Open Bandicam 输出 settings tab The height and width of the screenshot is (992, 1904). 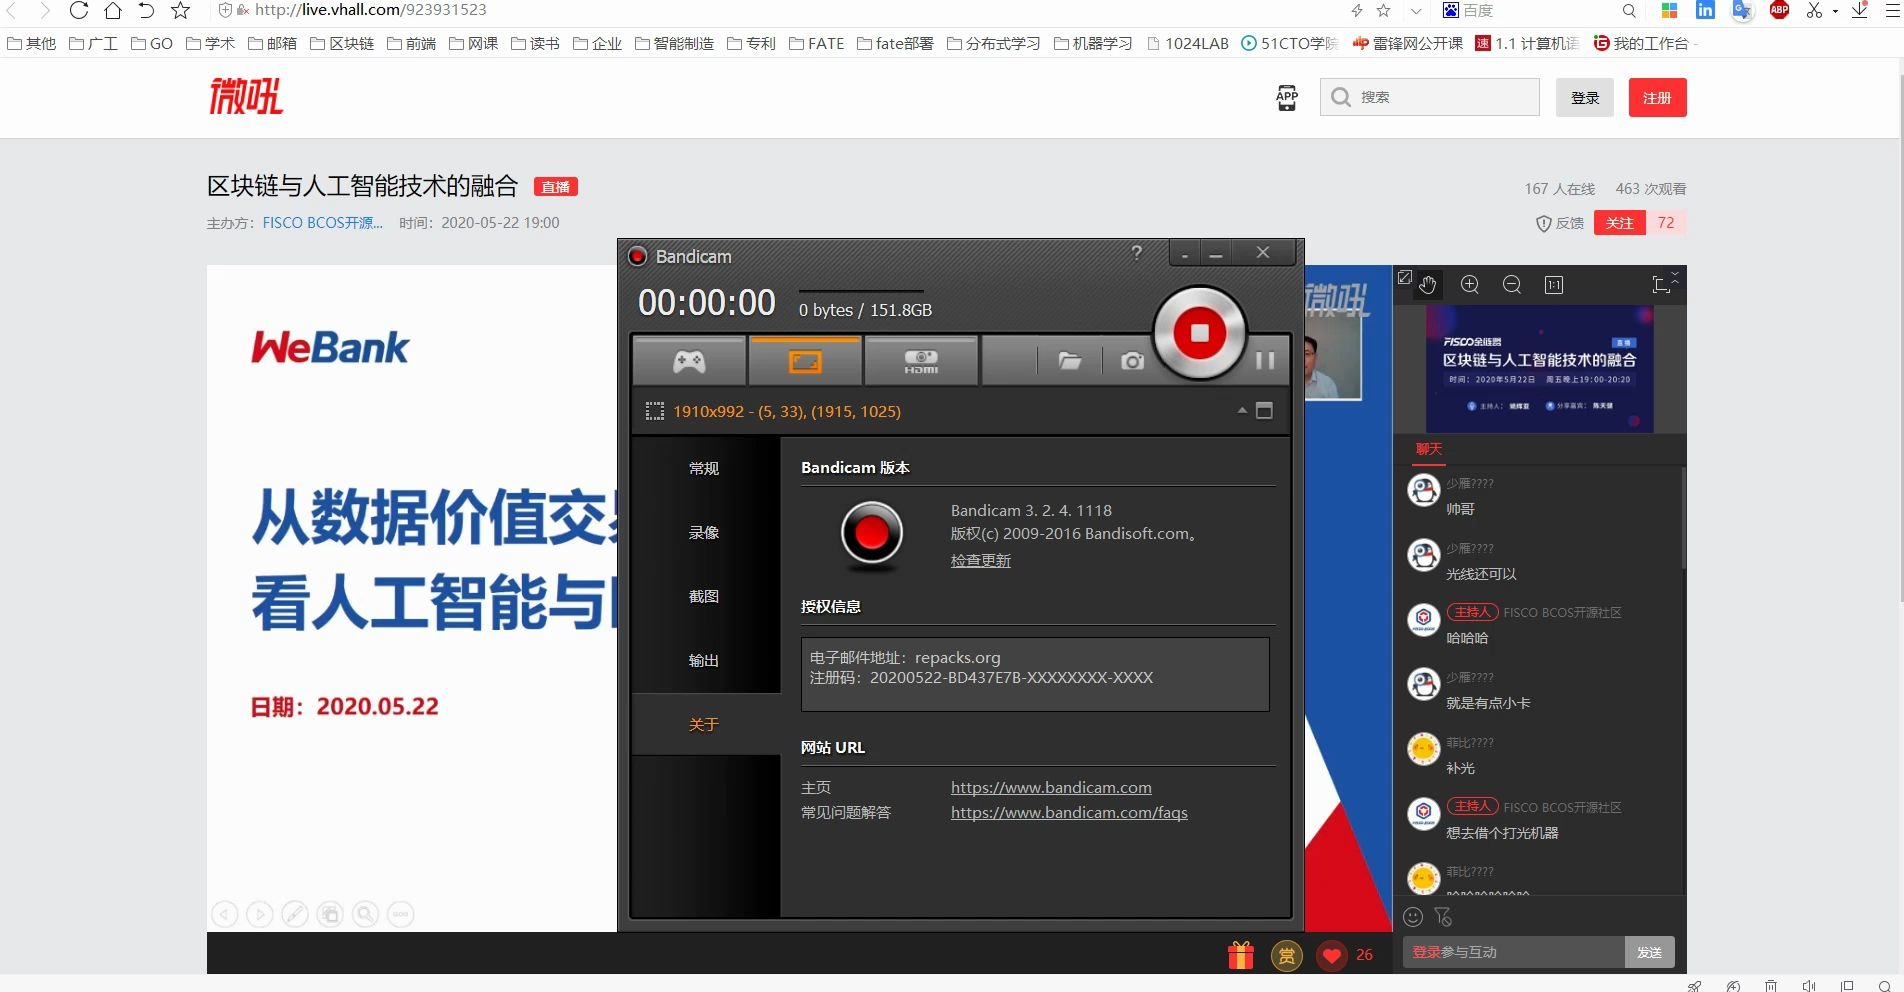(x=704, y=660)
